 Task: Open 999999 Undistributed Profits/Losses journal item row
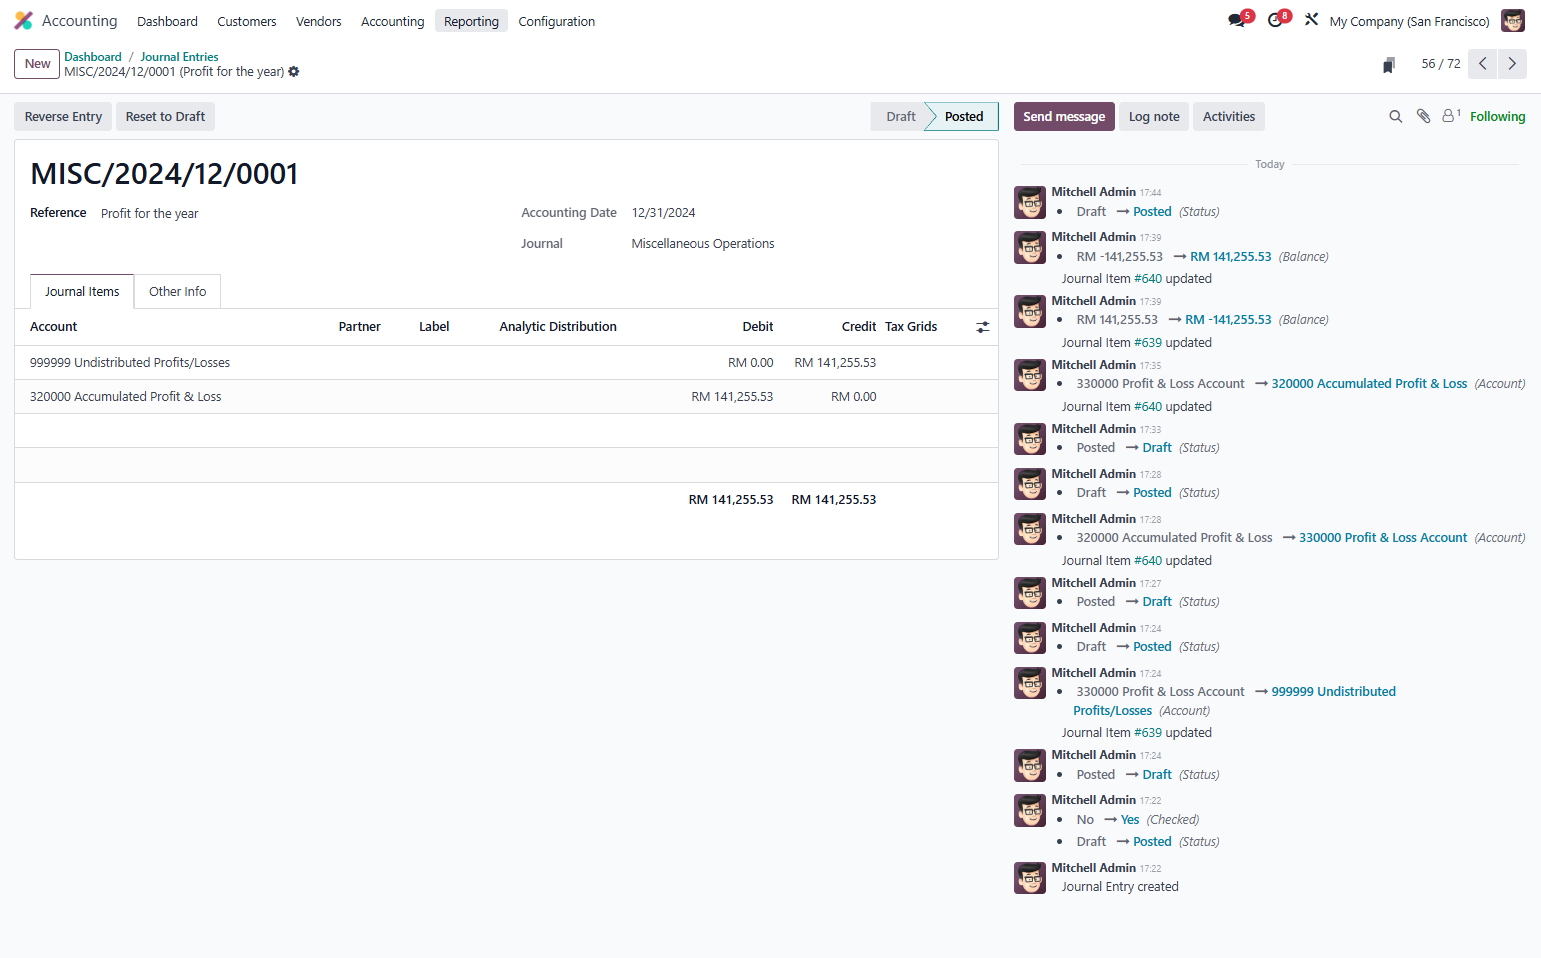tap(507, 363)
